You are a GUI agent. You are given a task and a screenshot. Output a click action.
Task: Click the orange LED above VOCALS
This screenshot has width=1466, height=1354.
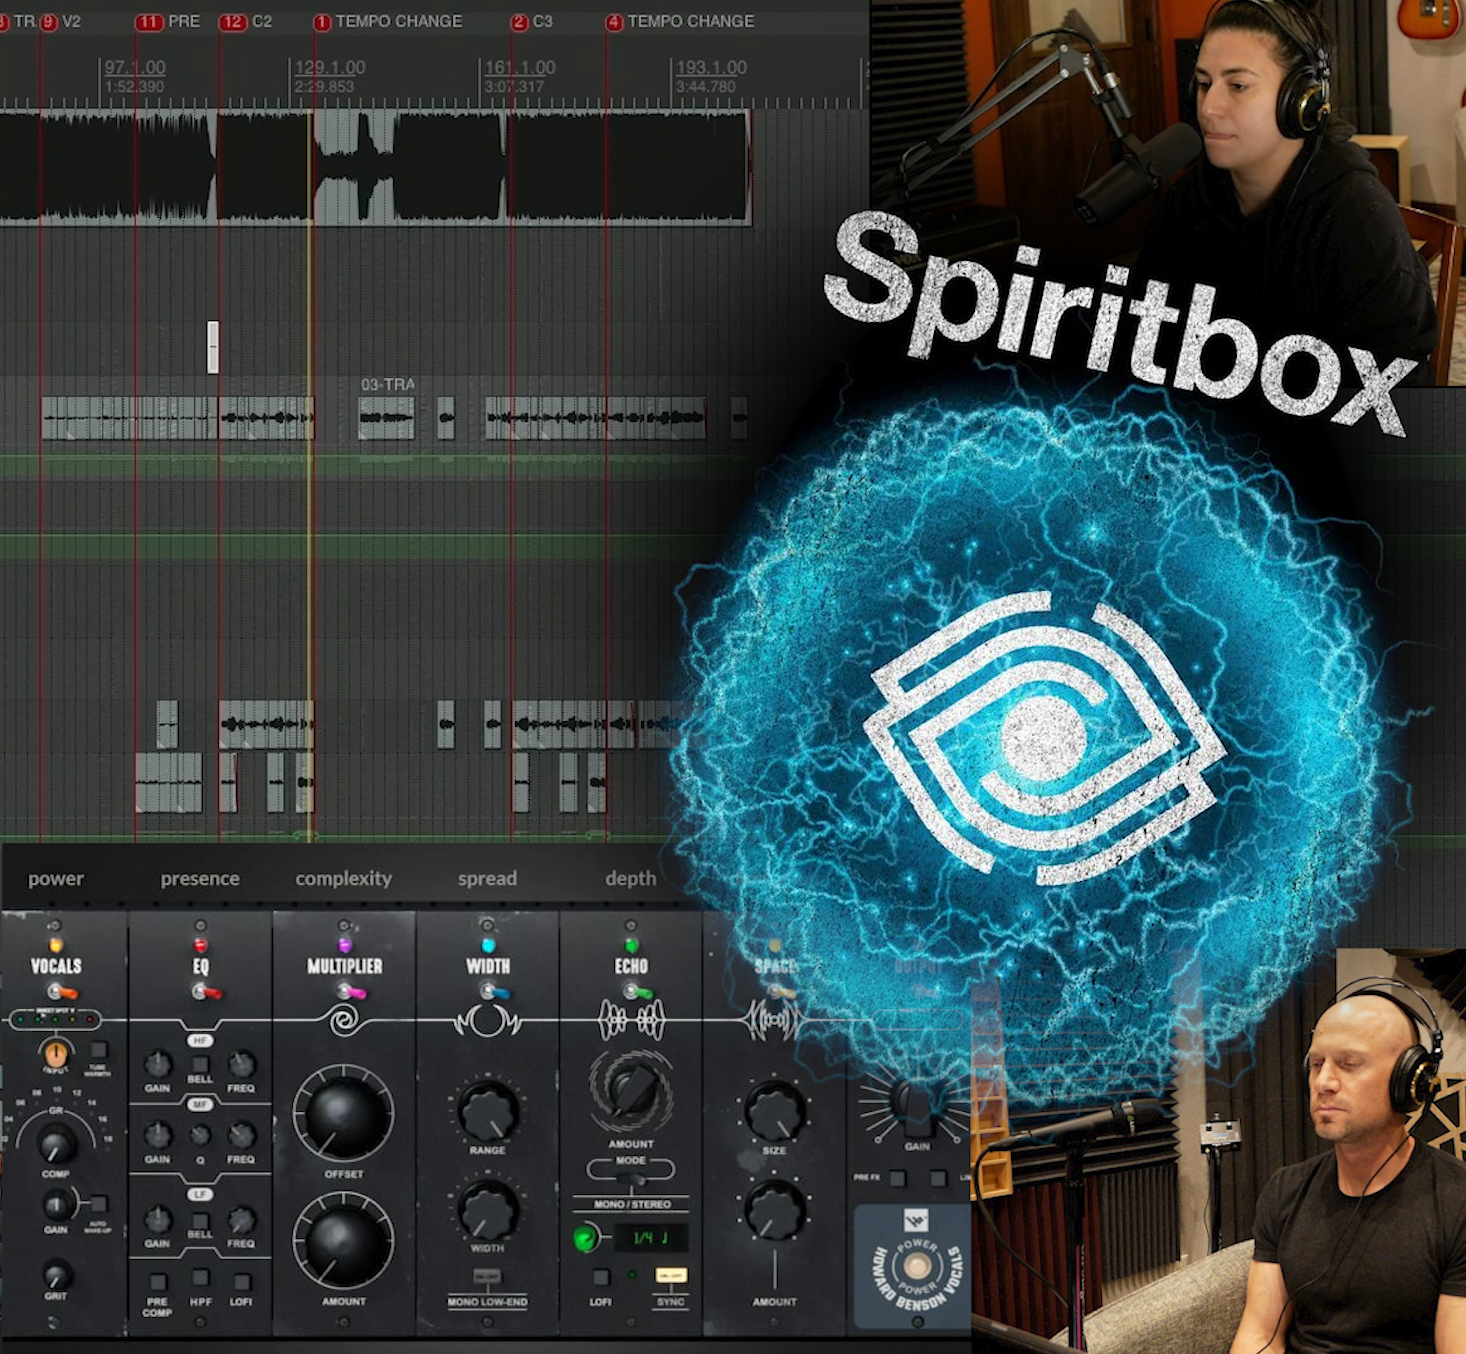click(56, 945)
